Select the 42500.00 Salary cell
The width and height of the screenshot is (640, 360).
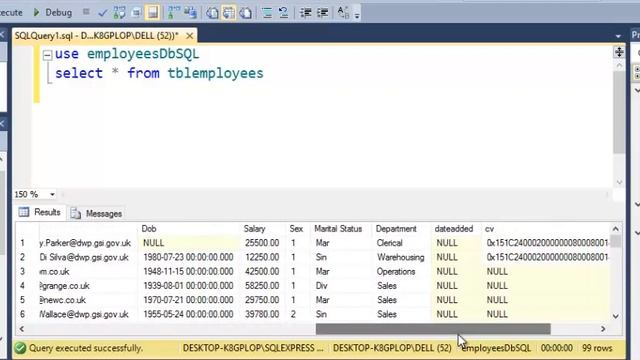(x=262, y=272)
